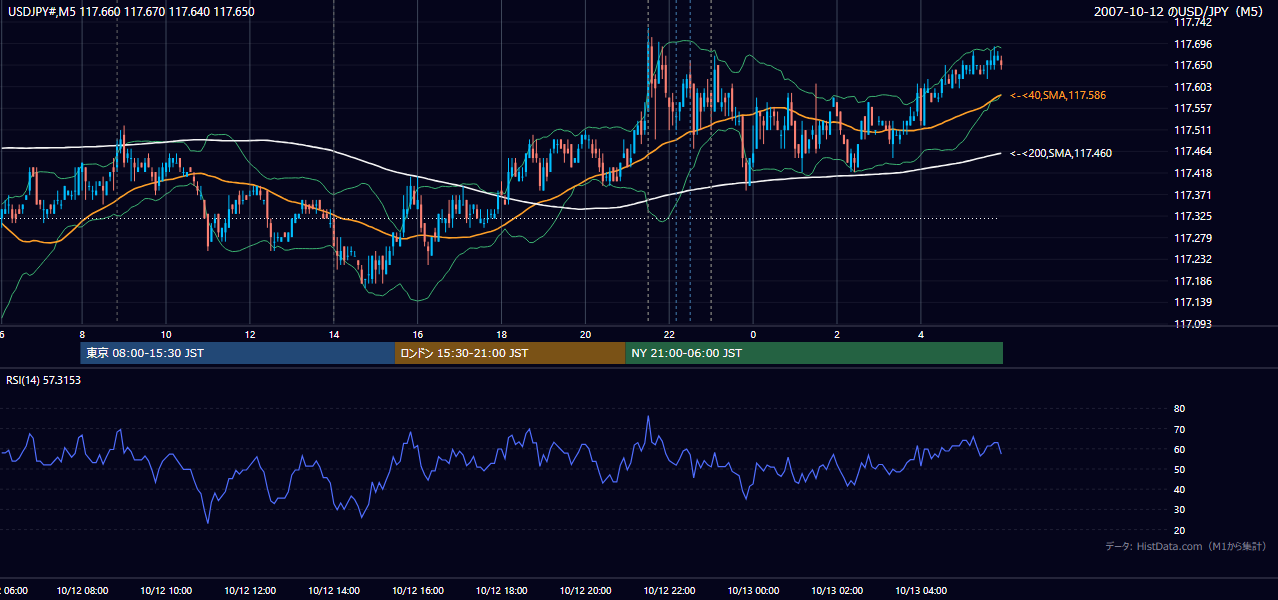Click hour tick 0 under the price chart
This screenshot has height=600, width=1278.
click(753, 334)
